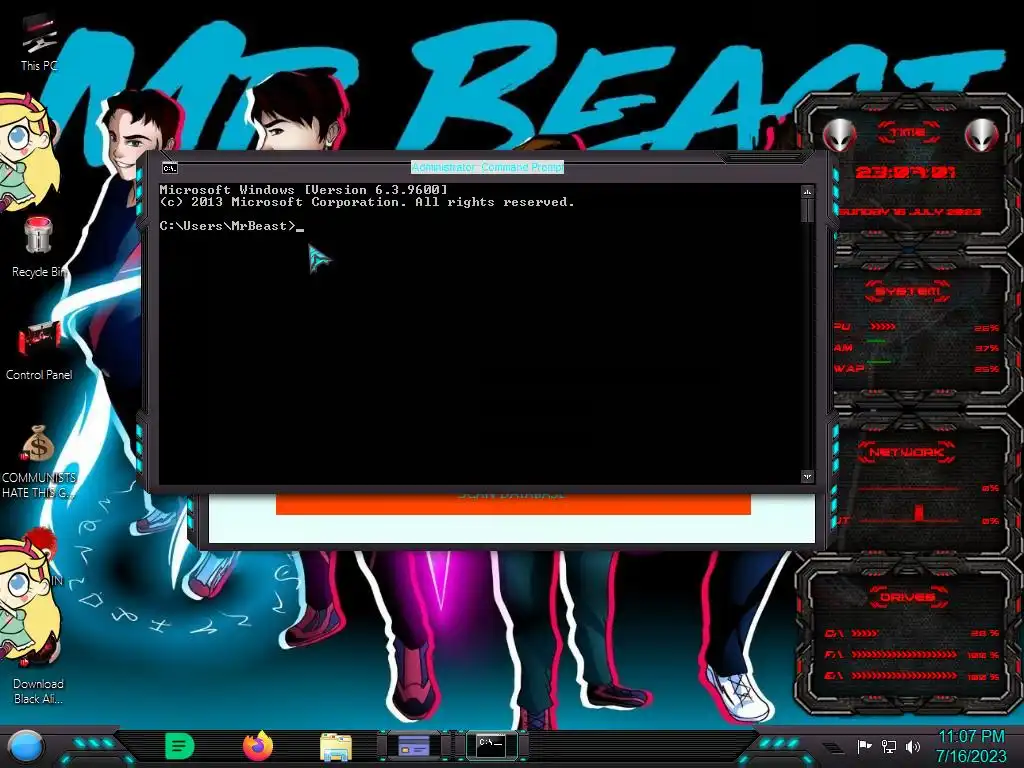The width and height of the screenshot is (1024, 768).
Task: Open the Recycle Bin desktop icon
Action: [39, 248]
